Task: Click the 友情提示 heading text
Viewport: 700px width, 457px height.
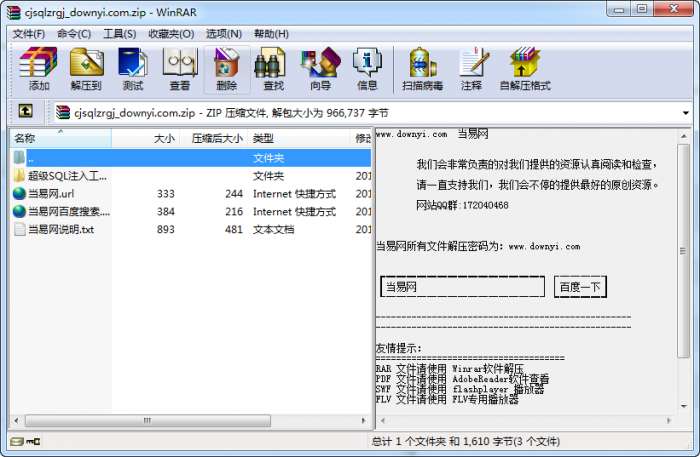Action: [398, 348]
